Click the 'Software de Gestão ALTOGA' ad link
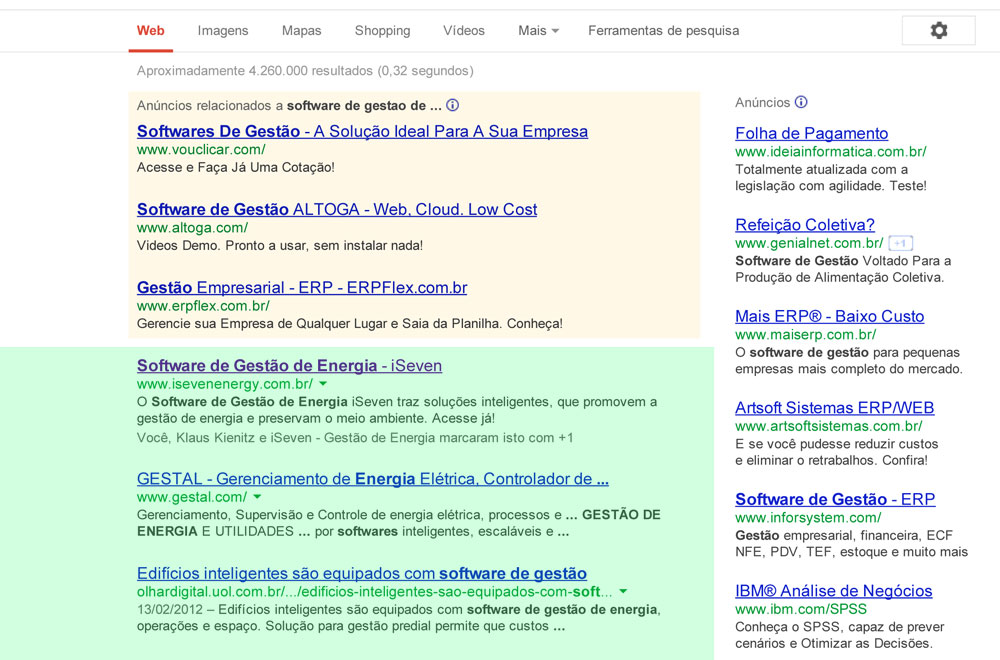This screenshot has height=660, width=1000. 337,209
